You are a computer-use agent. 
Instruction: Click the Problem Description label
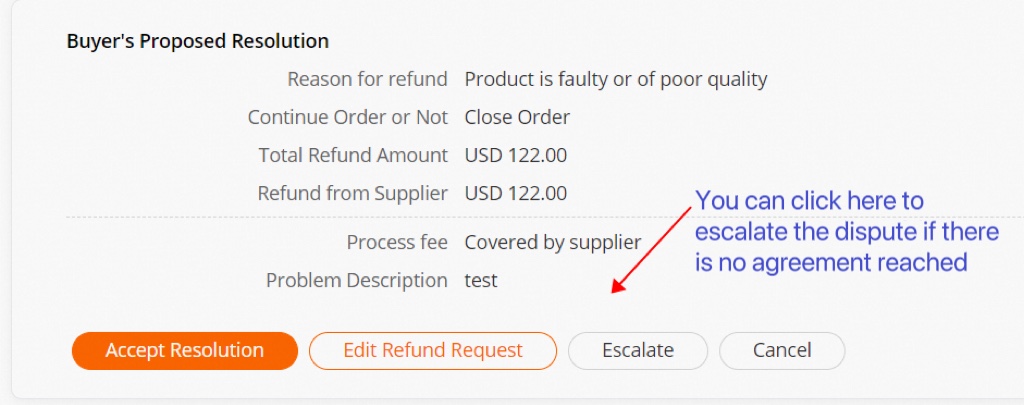pyautogui.click(x=357, y=280)
